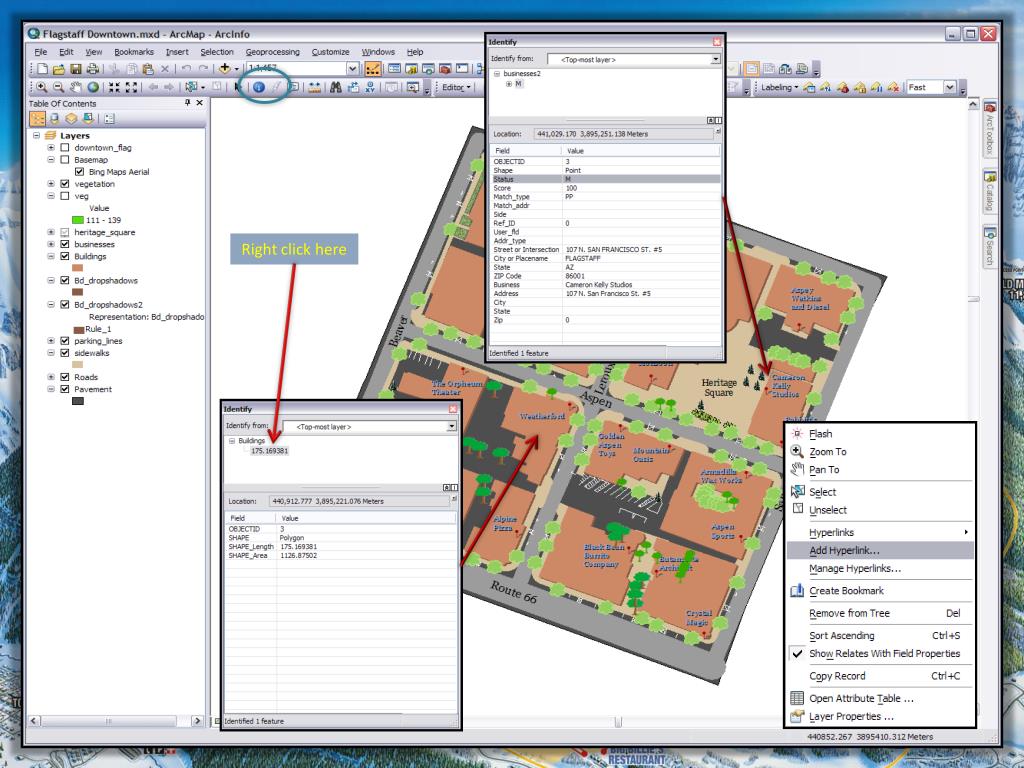Choose Add Hyperlink in context menu

(x=880, y=551)
